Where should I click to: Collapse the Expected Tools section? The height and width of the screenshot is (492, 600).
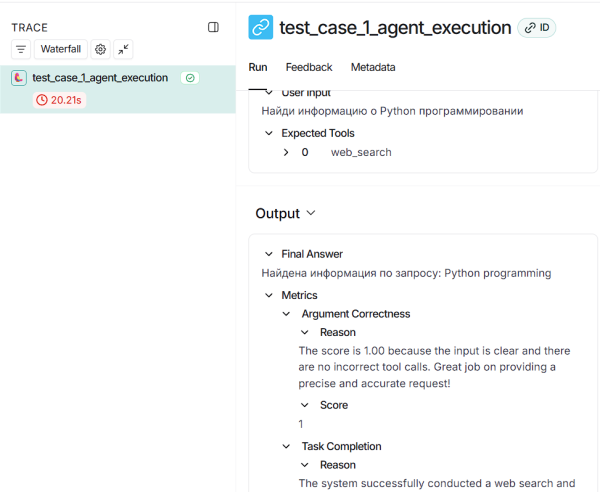click(x=268, y=133)
